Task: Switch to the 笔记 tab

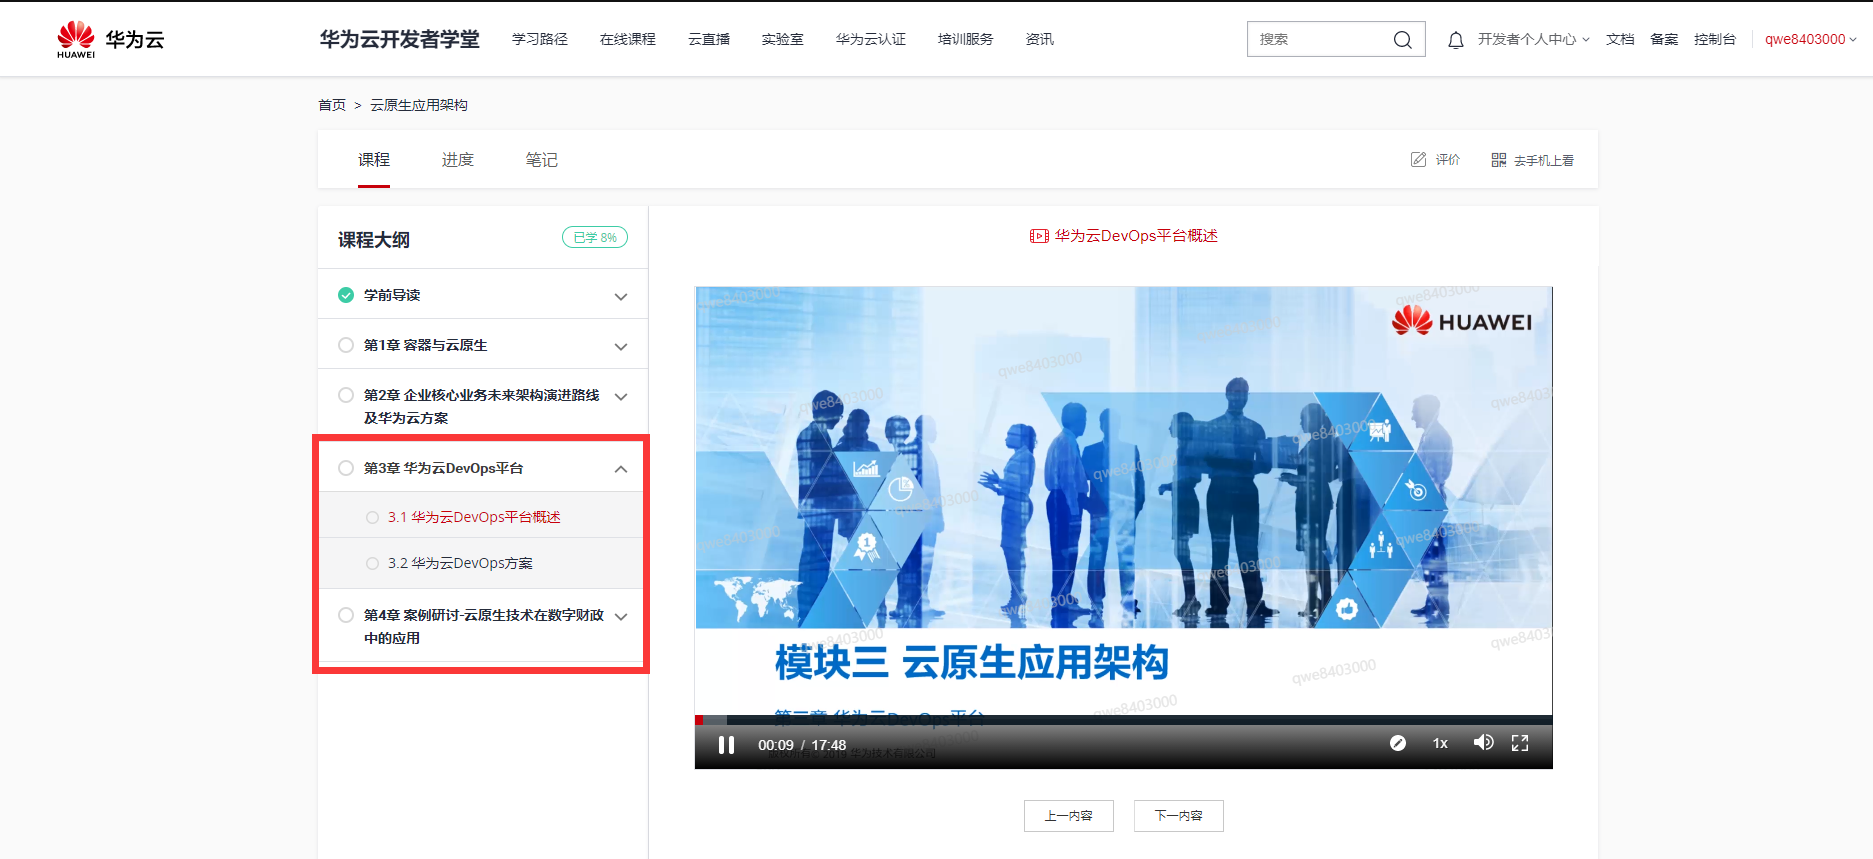Action: click(542, 160)
